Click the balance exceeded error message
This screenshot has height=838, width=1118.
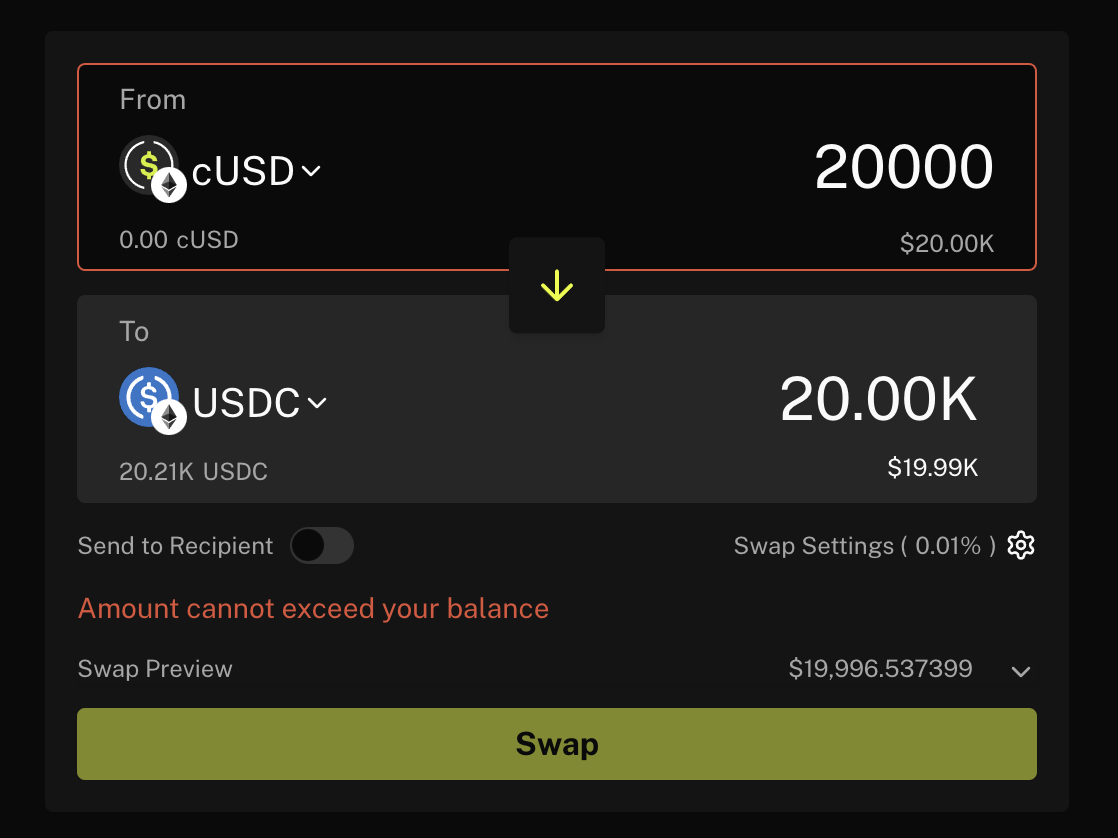(313, 608)
